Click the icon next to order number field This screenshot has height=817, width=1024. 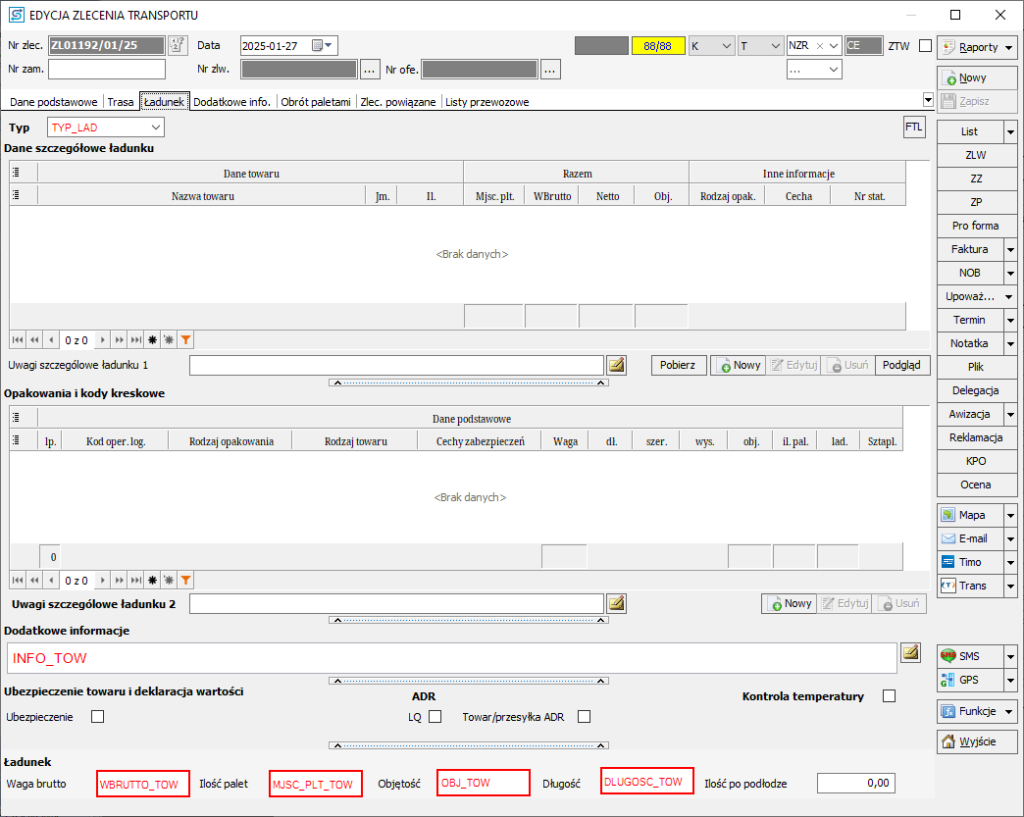tap(177, 45)
